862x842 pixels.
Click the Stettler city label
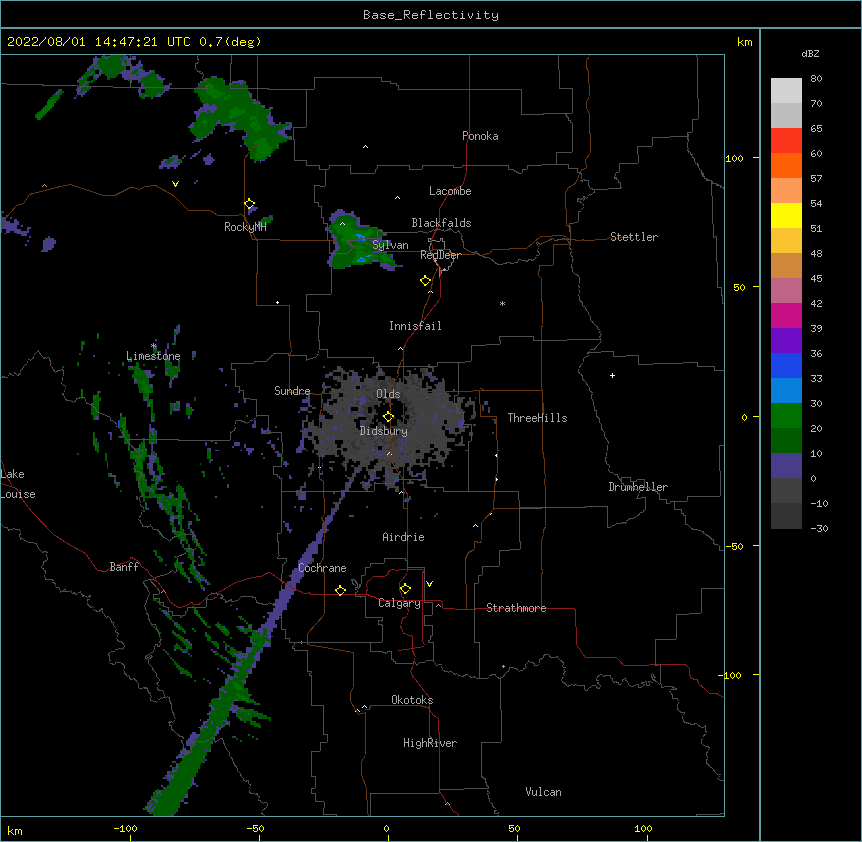pos(634,237)
